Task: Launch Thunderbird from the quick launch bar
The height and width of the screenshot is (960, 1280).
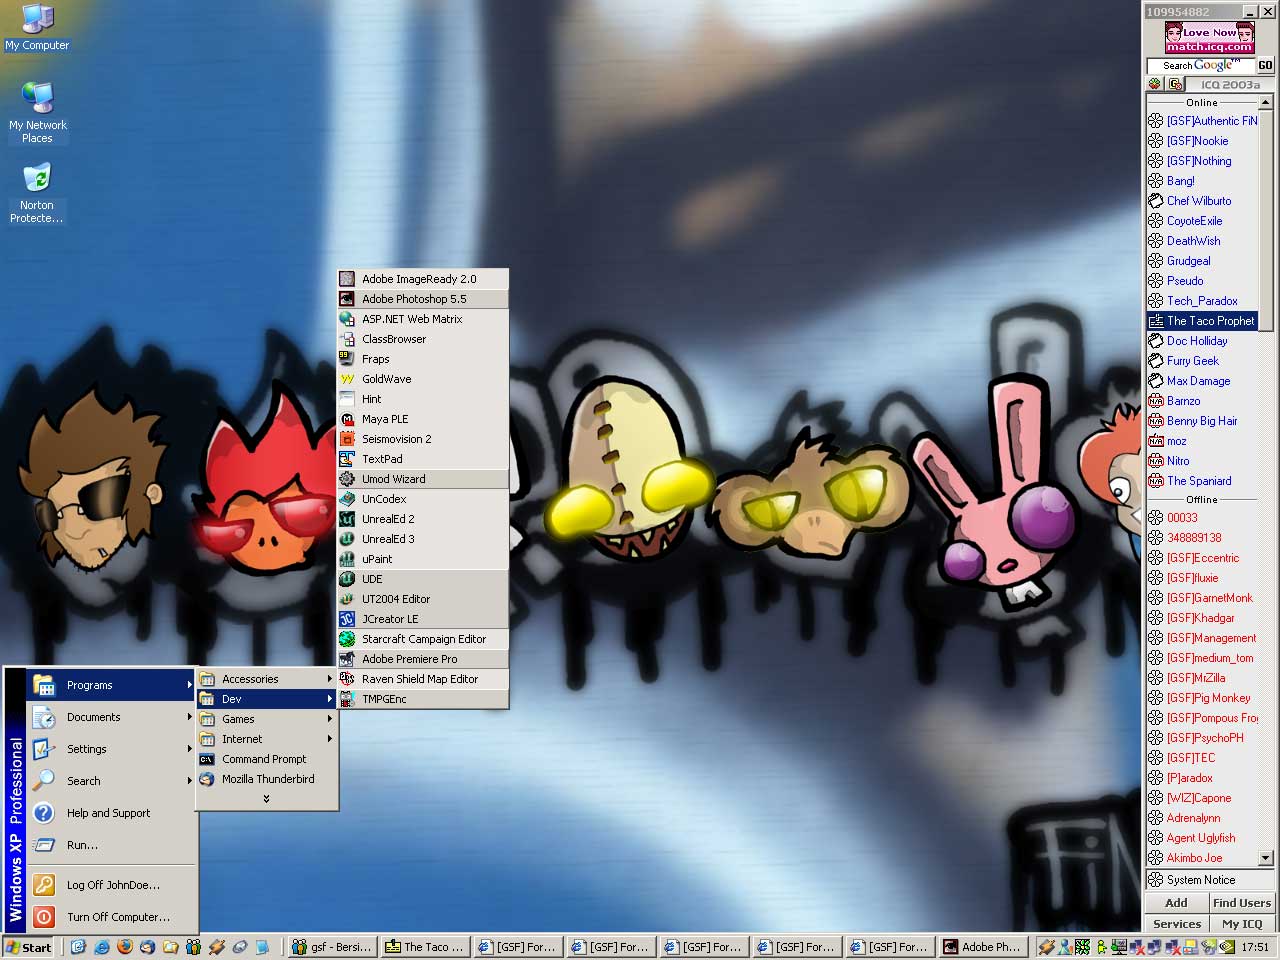Action: (x=147, y=947)
